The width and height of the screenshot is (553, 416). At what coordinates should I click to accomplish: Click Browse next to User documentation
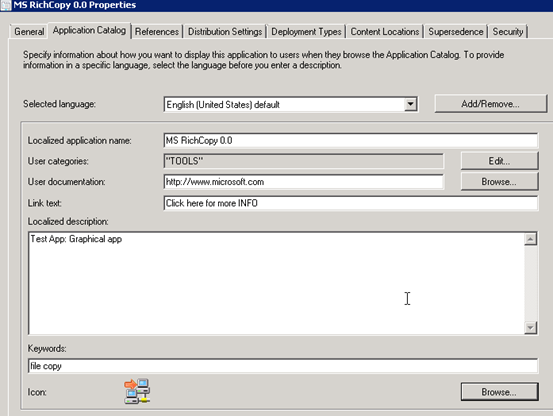pos(499,182)
